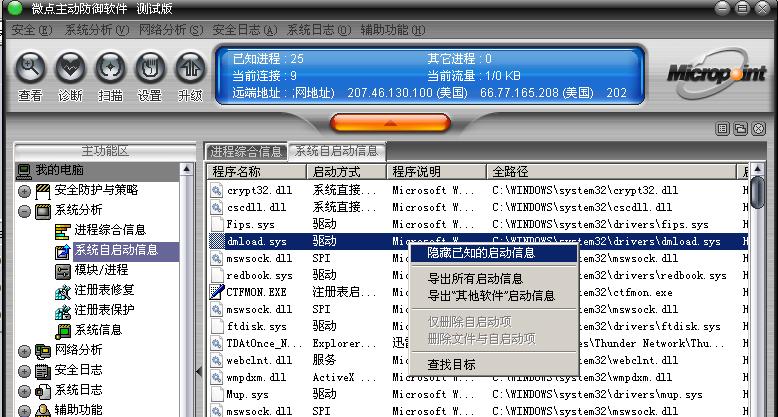Choose 导出所有启动信息 from the context menu

[x=494, y=279]
